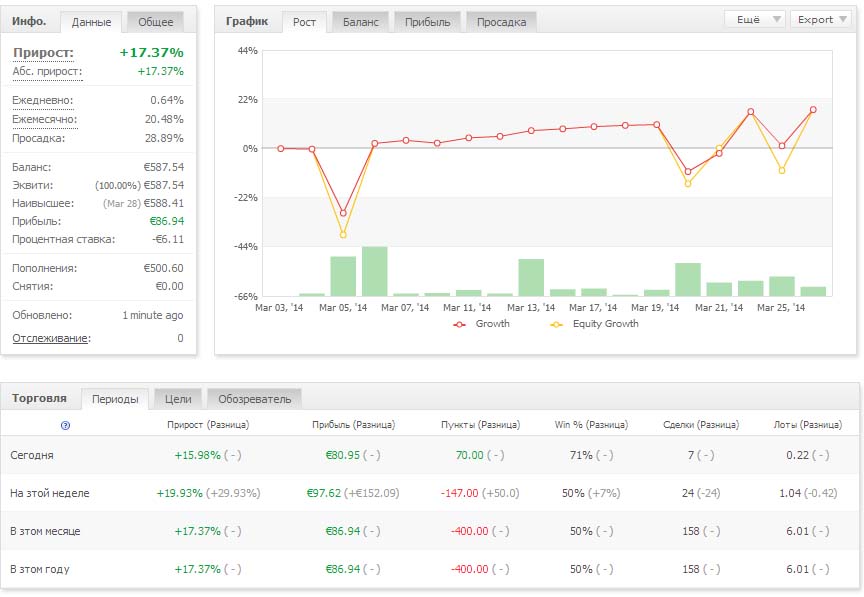Show the Прибыль chart tab

pyautogui.click(x=427, y=22)
